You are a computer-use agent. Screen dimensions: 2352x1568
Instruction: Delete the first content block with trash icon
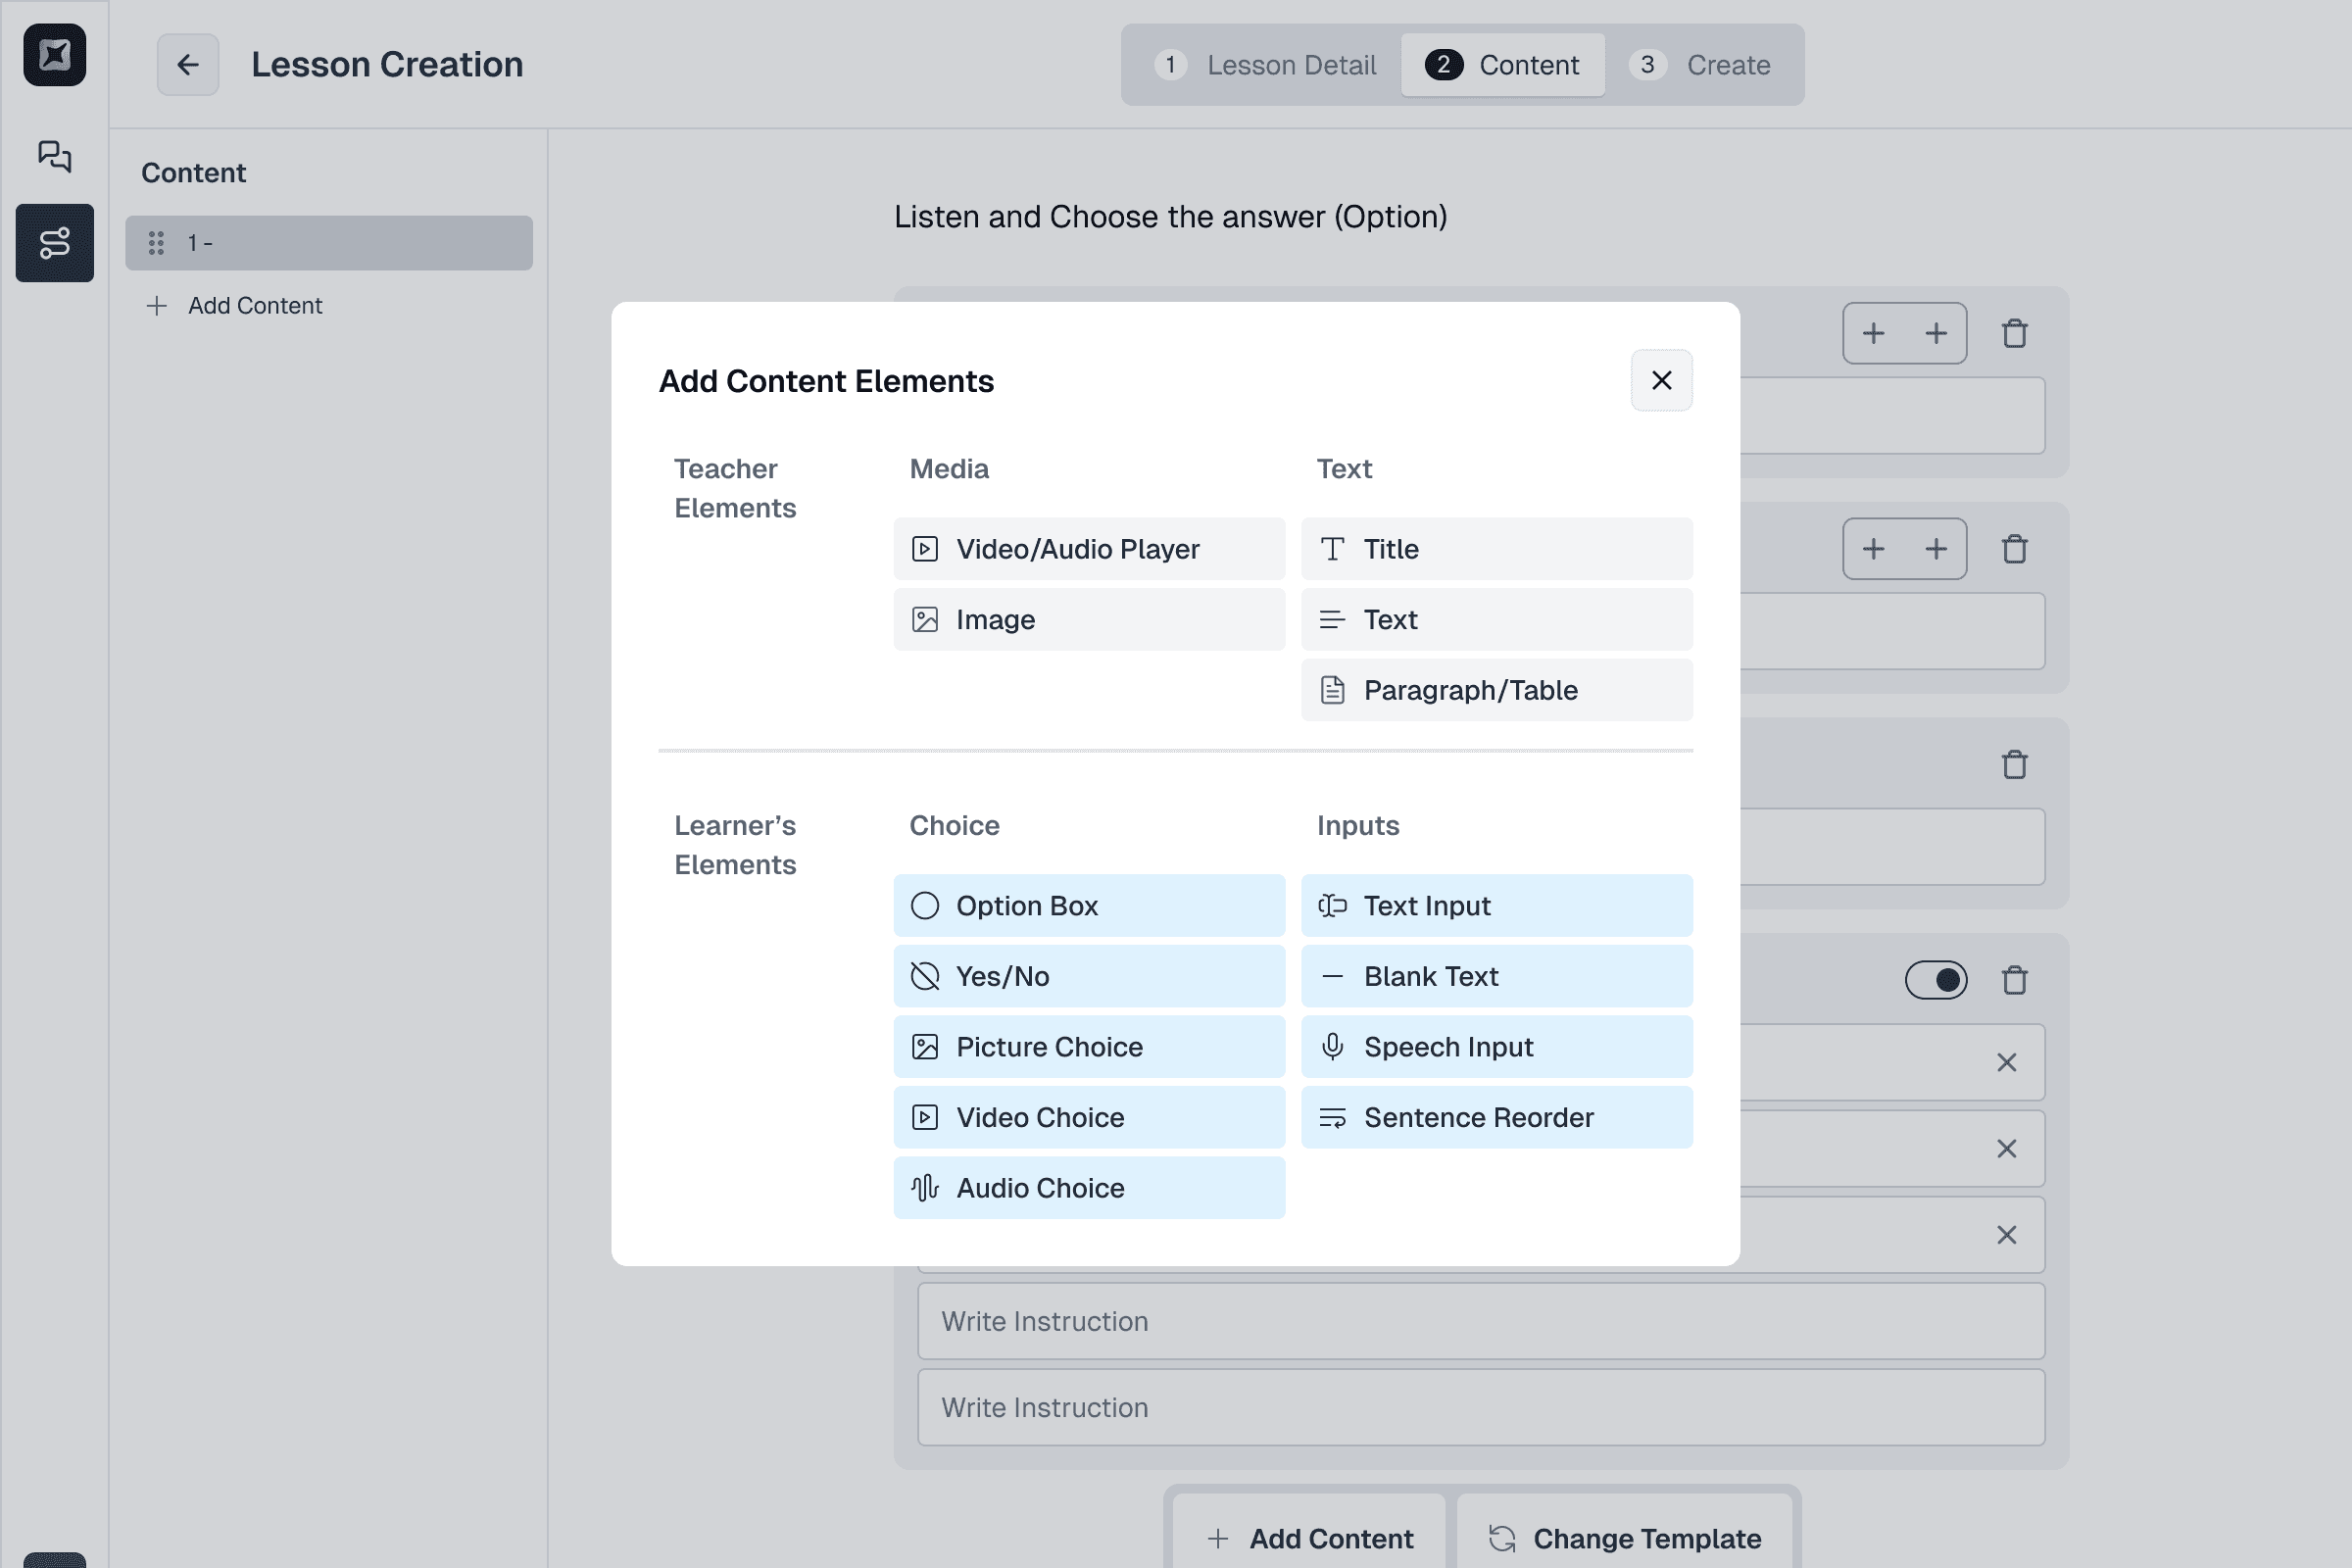coord(2014,333)
